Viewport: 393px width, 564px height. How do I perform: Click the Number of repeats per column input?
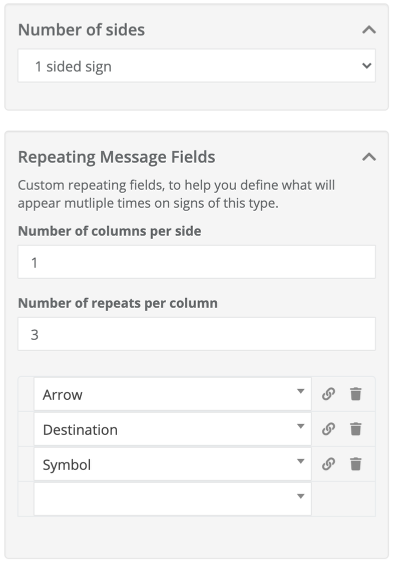197,334
